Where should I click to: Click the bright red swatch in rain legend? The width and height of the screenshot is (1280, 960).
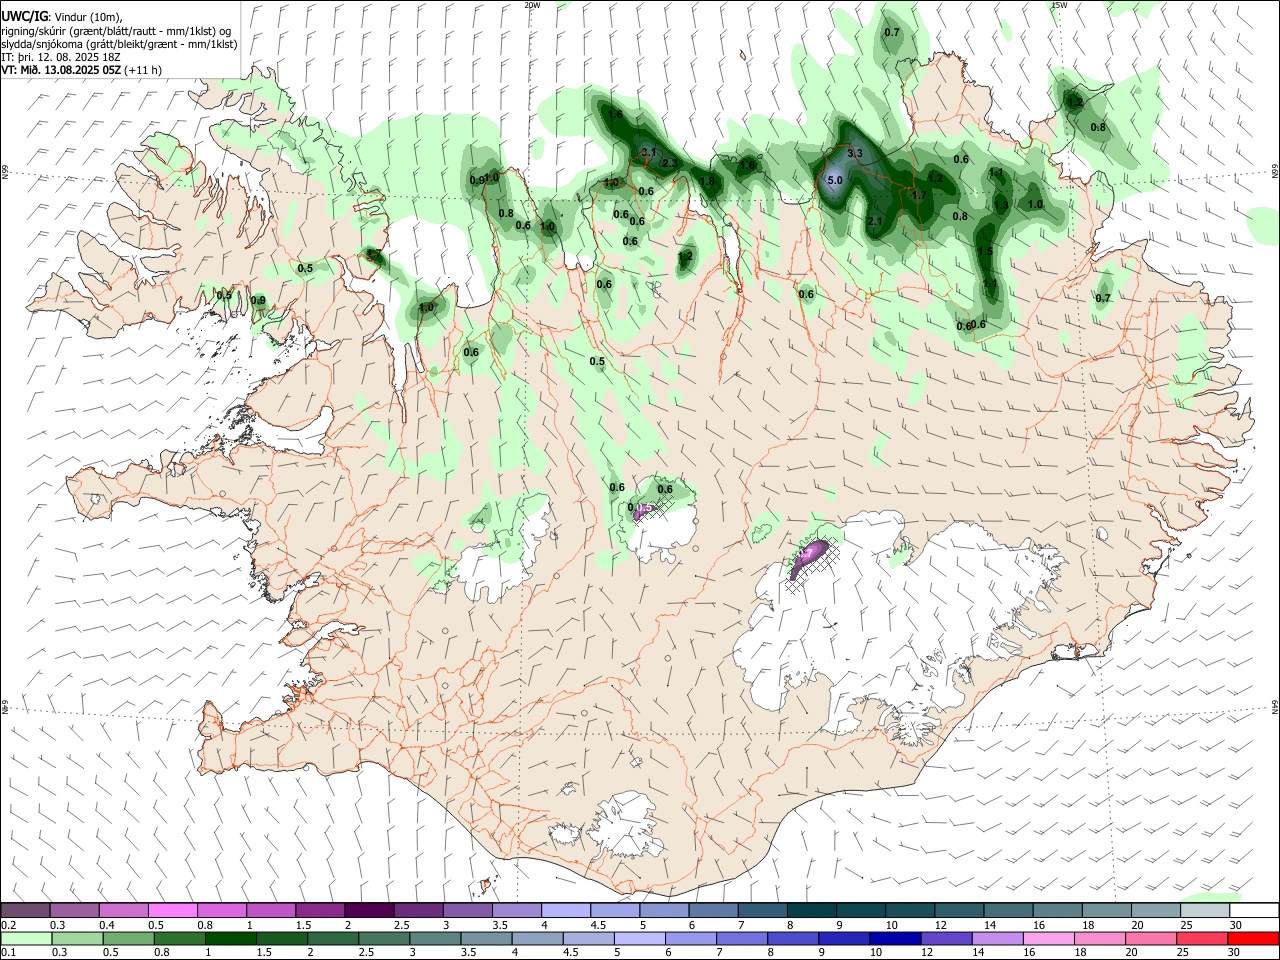point(1252,938)
